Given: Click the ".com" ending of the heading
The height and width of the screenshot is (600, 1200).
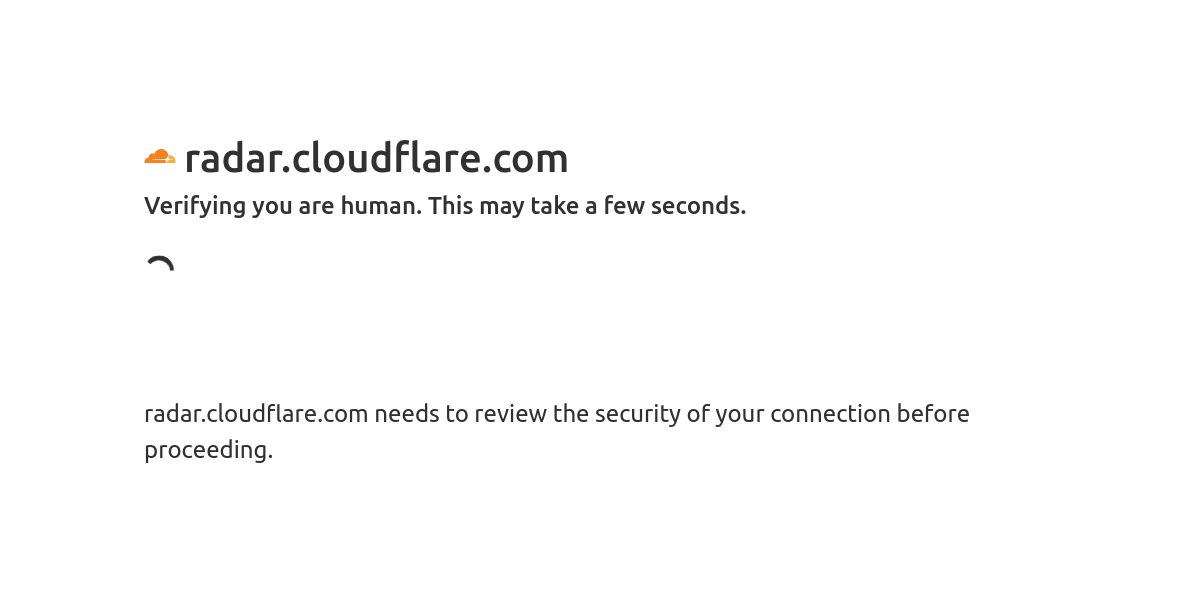Looking at the screenshot, I should tap(527, 158).
